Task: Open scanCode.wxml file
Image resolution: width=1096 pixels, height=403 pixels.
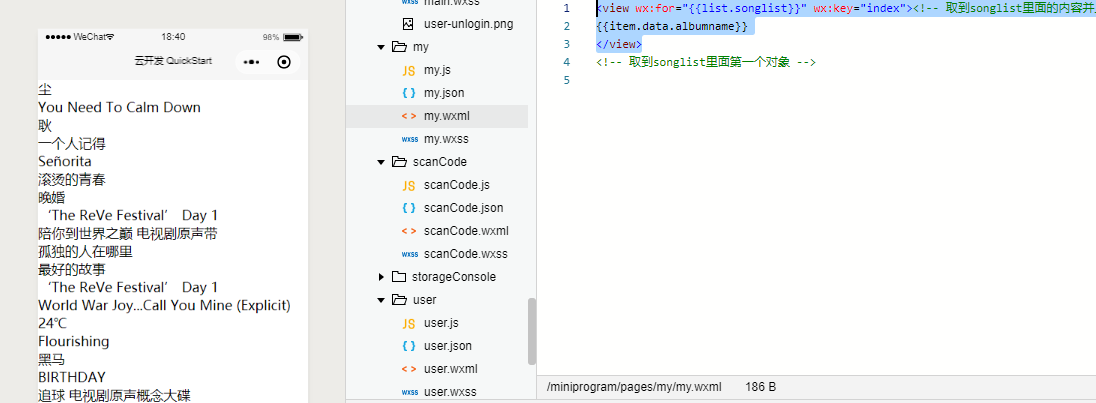Action: tap(466, 230)
